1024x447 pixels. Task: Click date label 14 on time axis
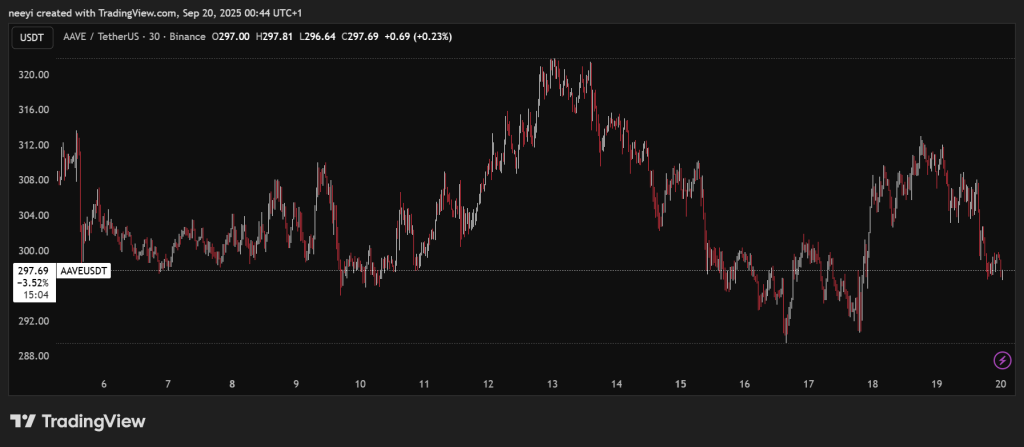pos(616,385)
